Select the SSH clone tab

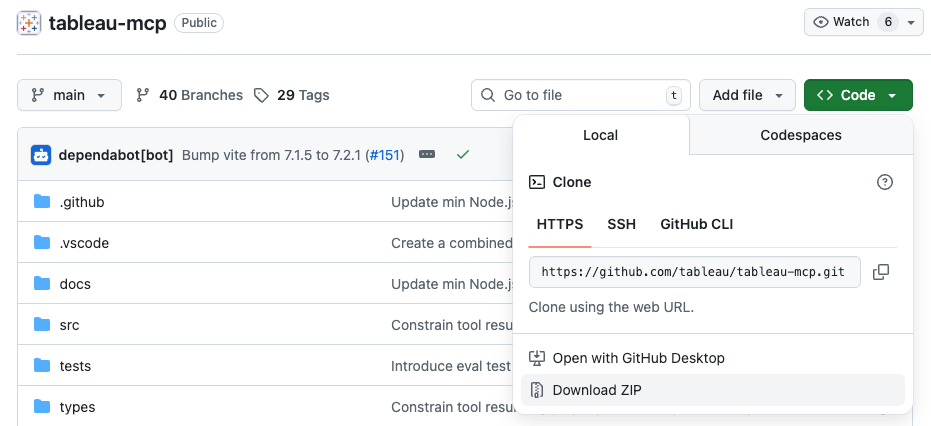pyautogui.click(x=622, y=224)
